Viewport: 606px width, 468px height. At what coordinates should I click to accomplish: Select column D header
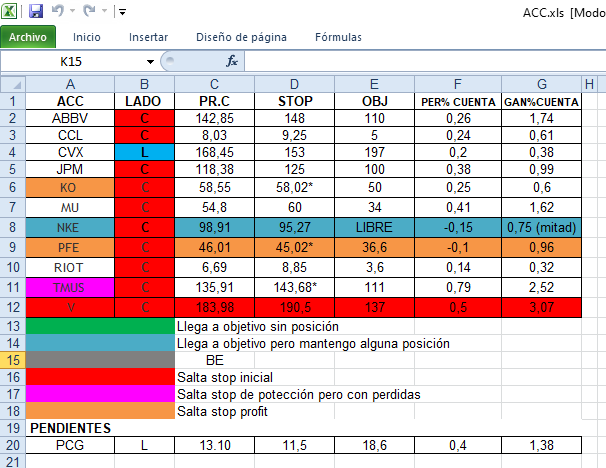click(294, 84)
